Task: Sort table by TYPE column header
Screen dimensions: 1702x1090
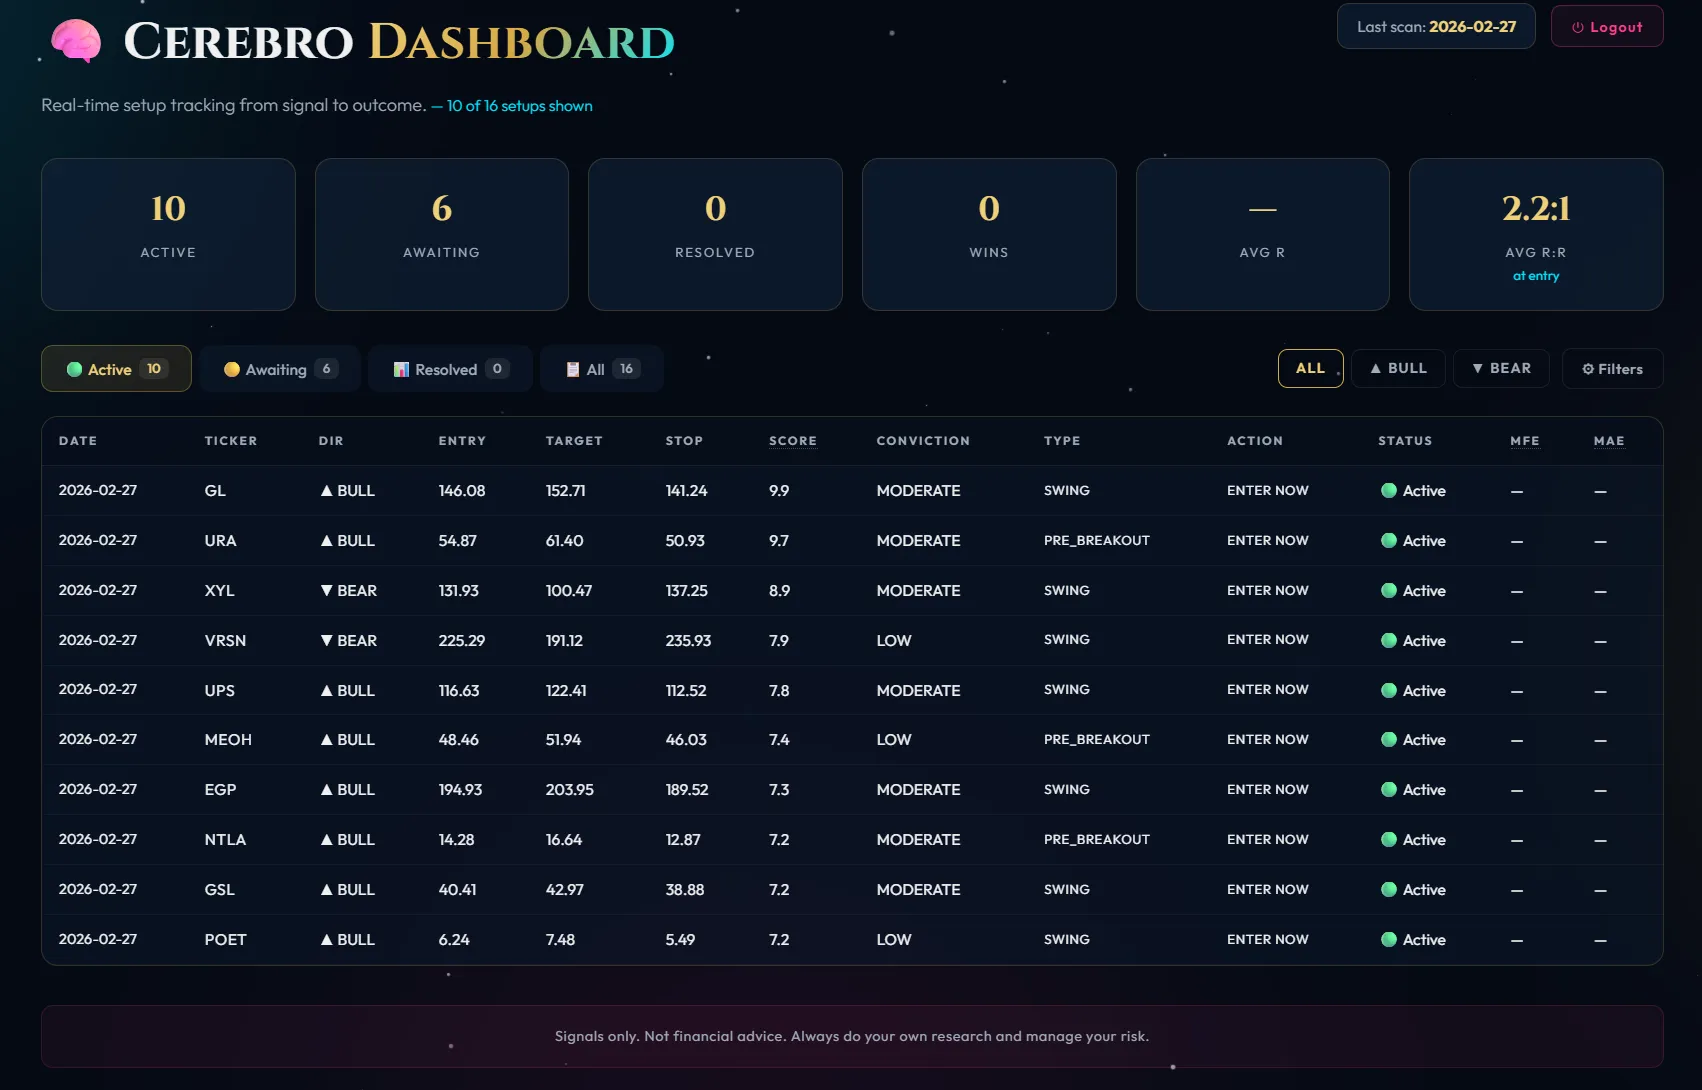Action: tap(1062, 441)
